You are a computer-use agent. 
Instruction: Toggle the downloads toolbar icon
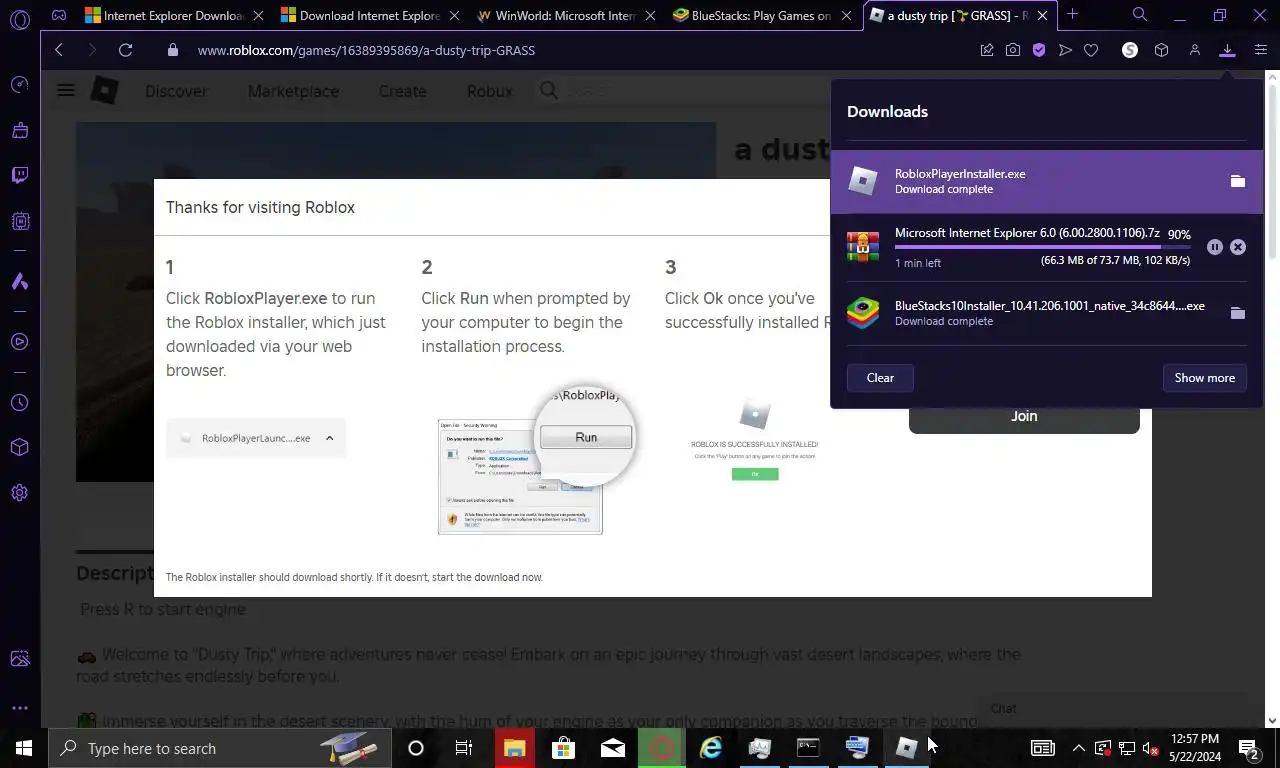1227,50
